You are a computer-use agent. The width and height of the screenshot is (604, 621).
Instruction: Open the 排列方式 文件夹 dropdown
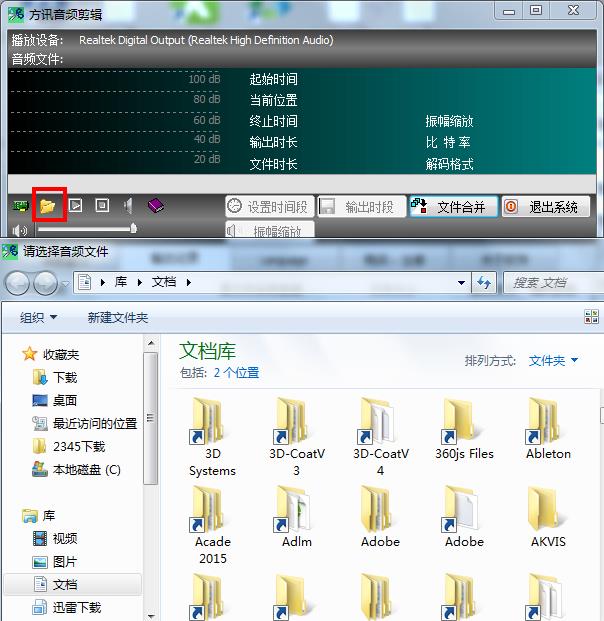[553, 360]
